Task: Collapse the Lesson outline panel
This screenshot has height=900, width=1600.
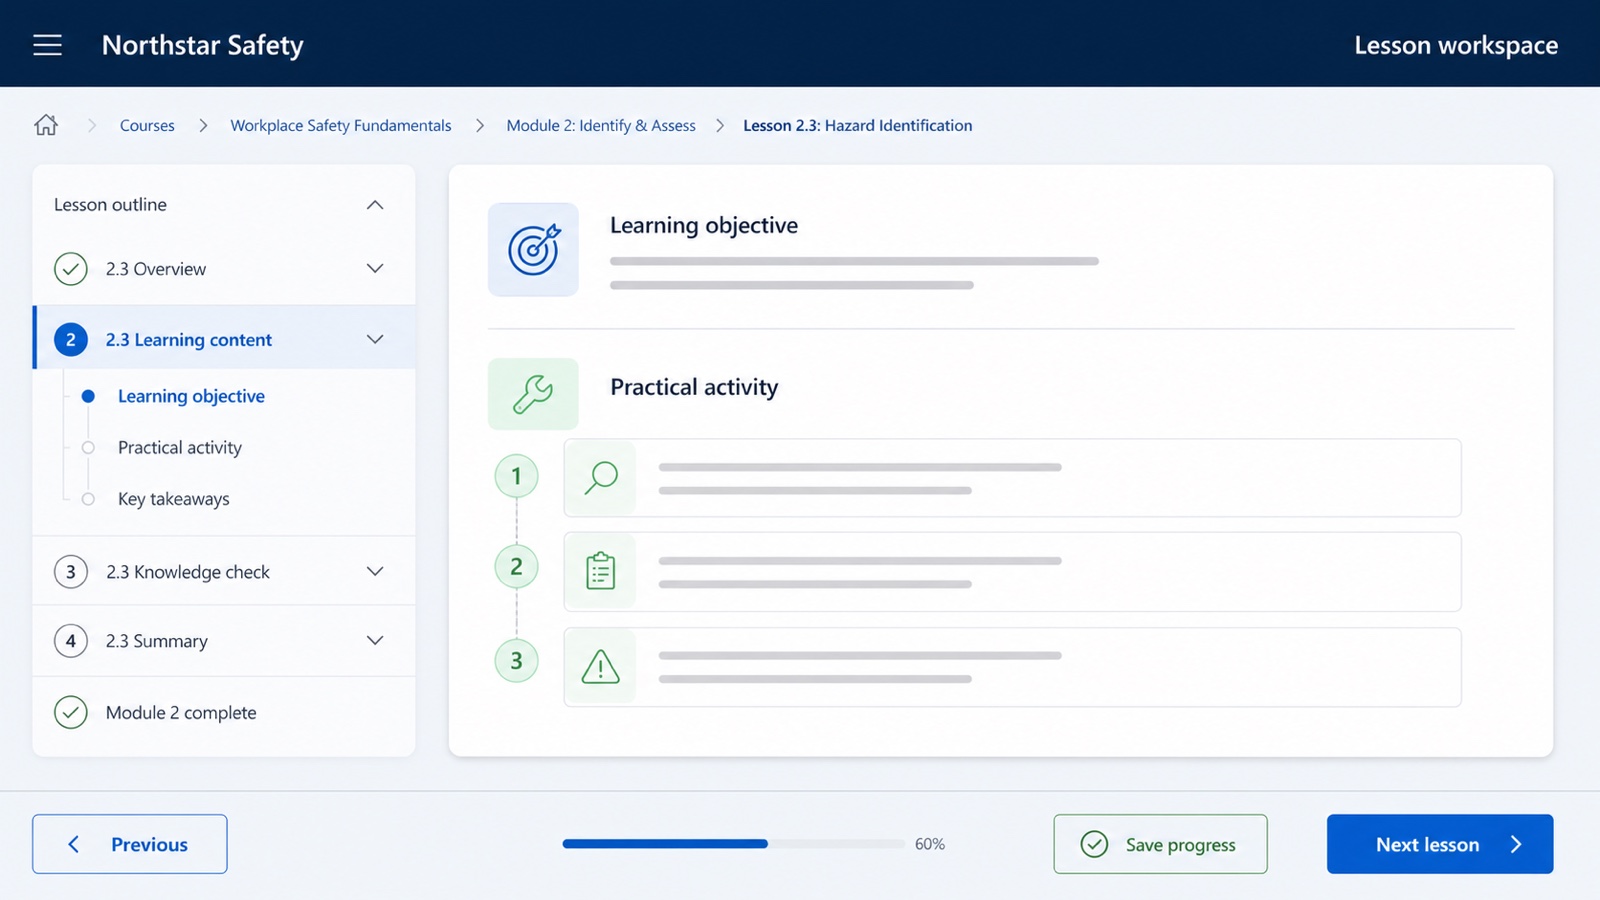Action: [x=375, y=205]
